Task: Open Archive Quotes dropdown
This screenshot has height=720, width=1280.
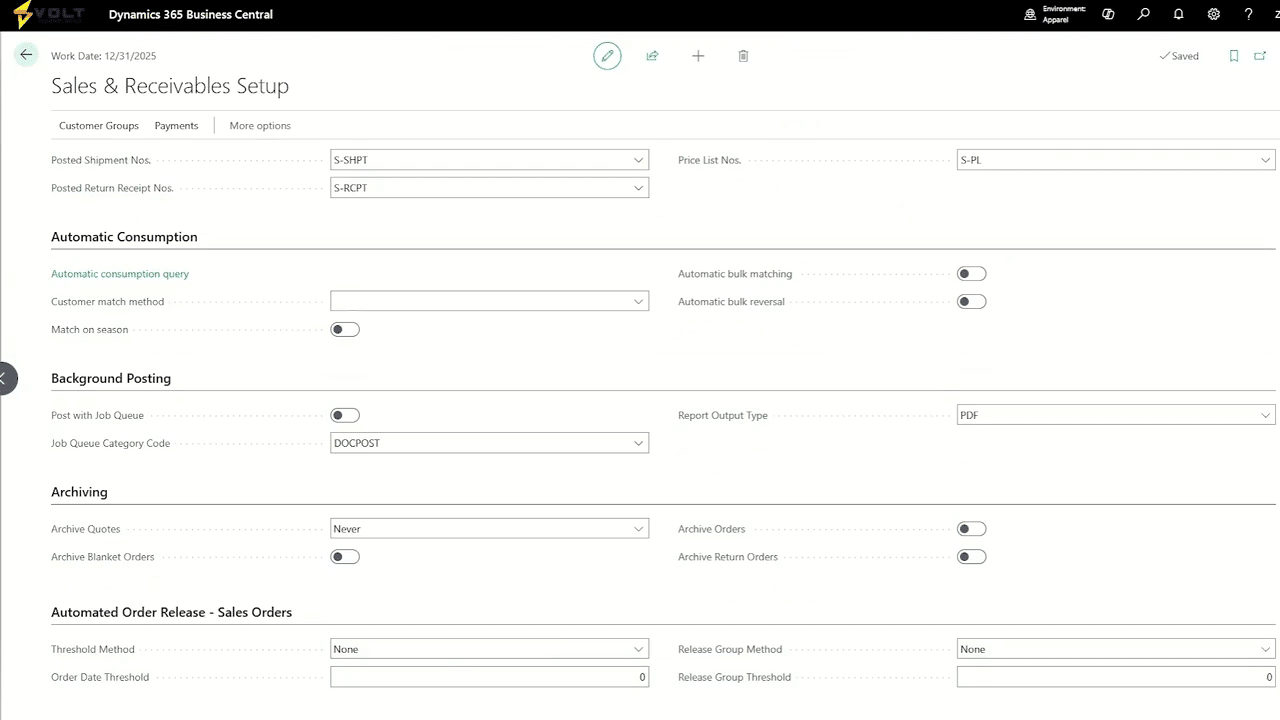Action: [x=638, y=528]
